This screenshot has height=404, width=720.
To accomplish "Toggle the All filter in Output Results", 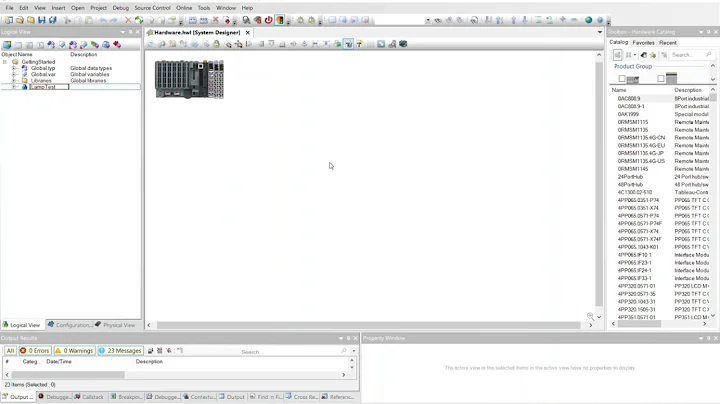I will coord(10,351).
